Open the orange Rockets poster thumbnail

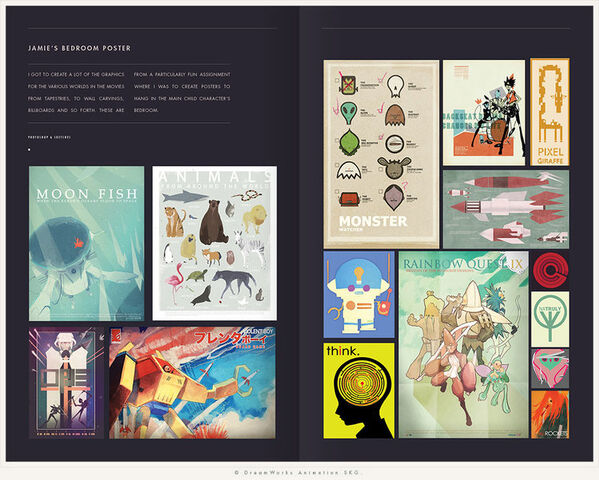point(550,414)
